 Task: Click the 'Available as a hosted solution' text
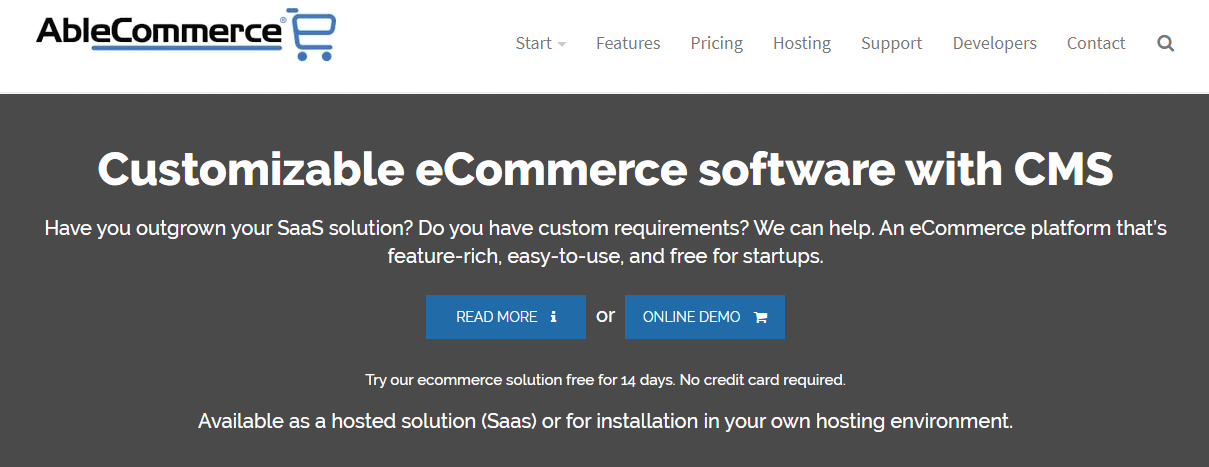[605, 420]
